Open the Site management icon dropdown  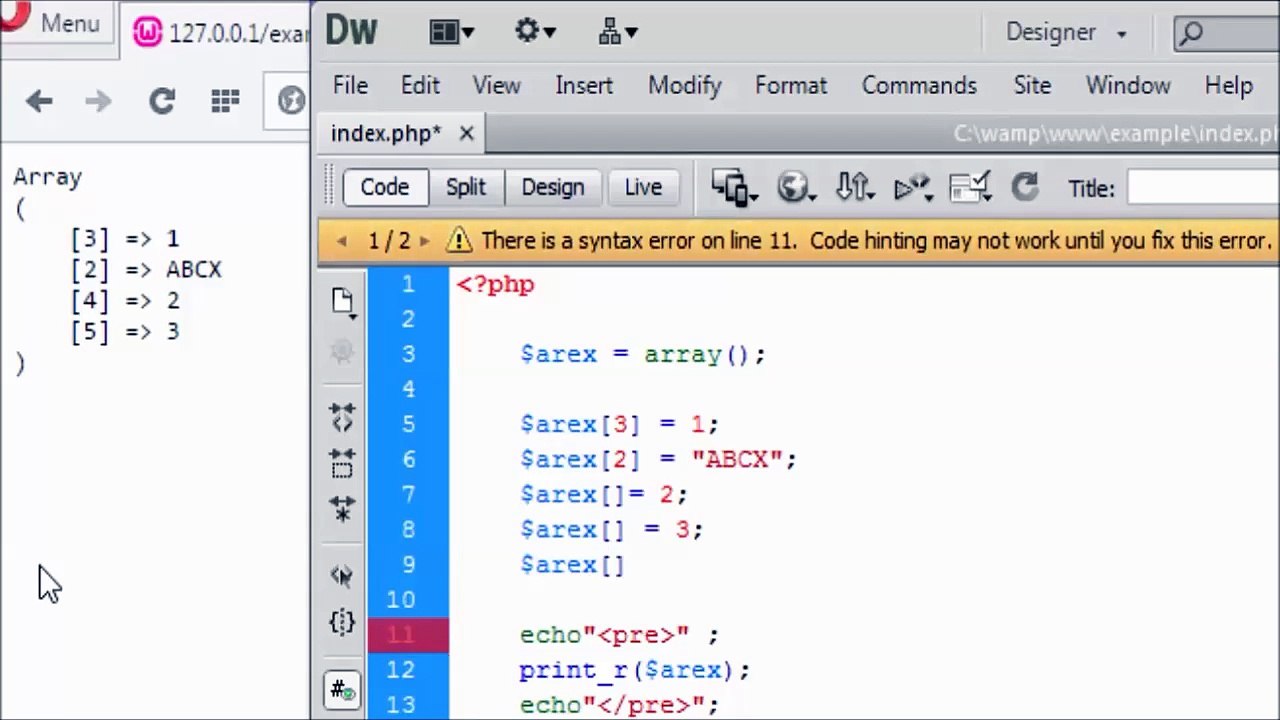click(x=617, y=32)
